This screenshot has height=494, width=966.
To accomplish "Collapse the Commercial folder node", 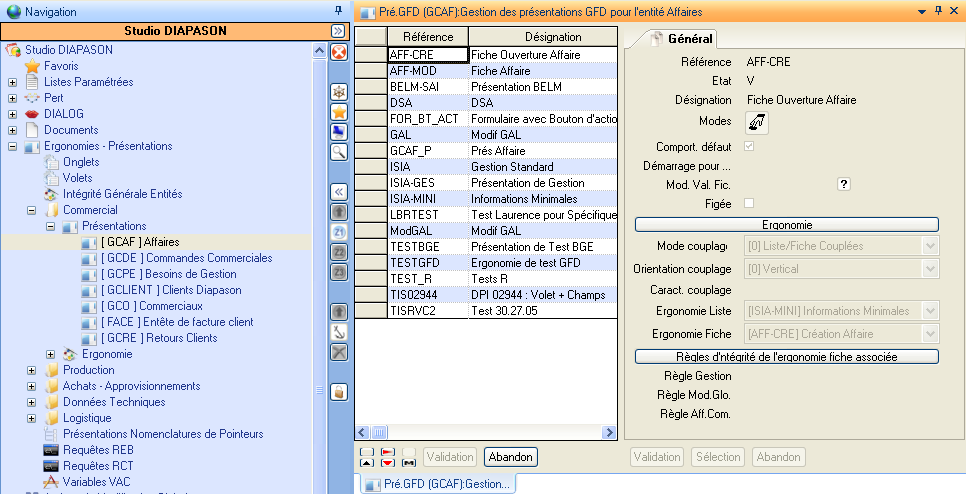I will [31, 210].
